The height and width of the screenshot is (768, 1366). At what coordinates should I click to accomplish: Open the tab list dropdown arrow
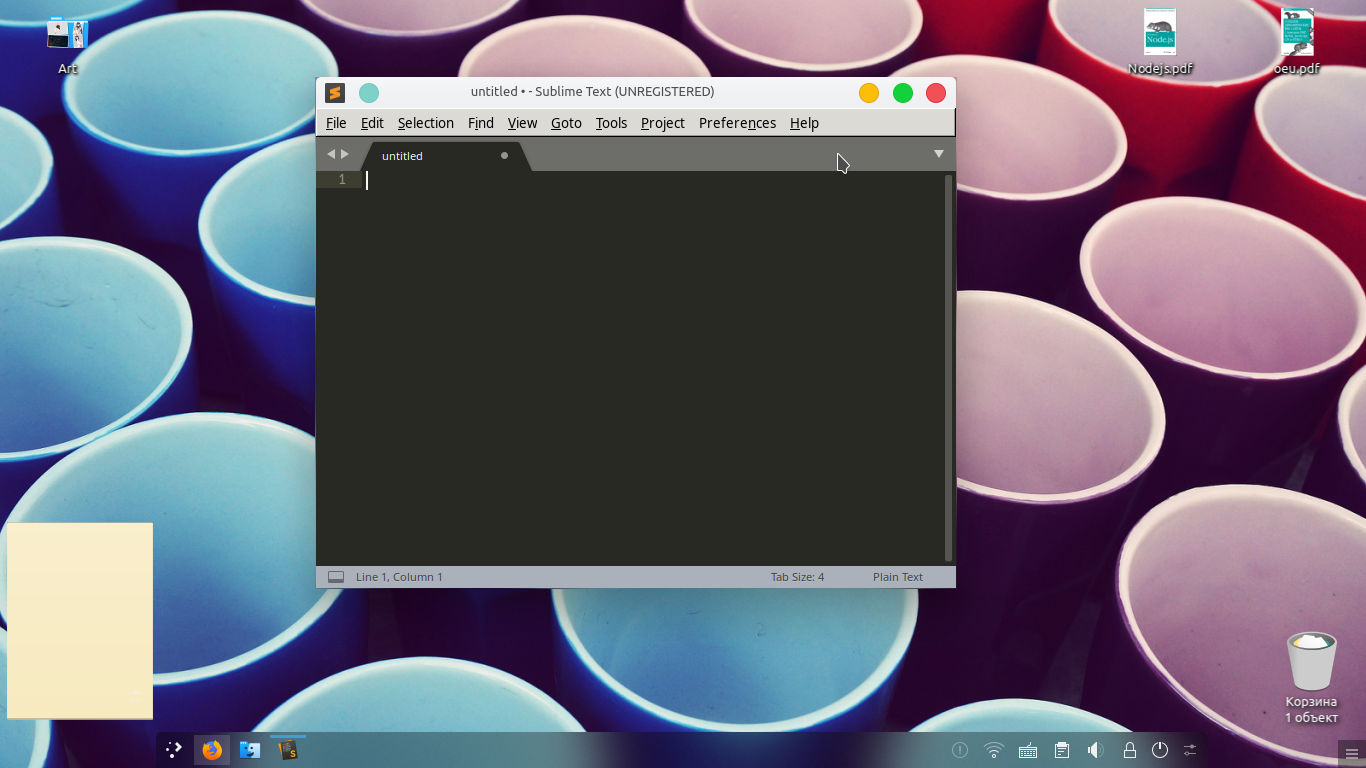(x=939, y=154)
